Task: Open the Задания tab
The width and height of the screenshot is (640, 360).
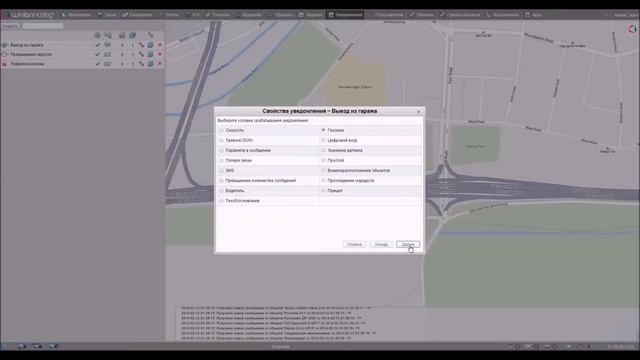Action: click(x=311, y=15)
